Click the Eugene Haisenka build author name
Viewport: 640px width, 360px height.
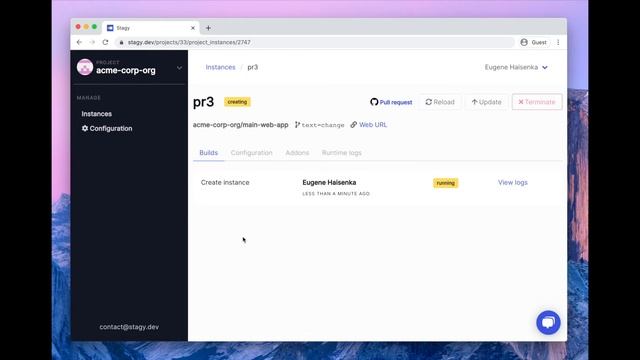(x=329, y=182)
